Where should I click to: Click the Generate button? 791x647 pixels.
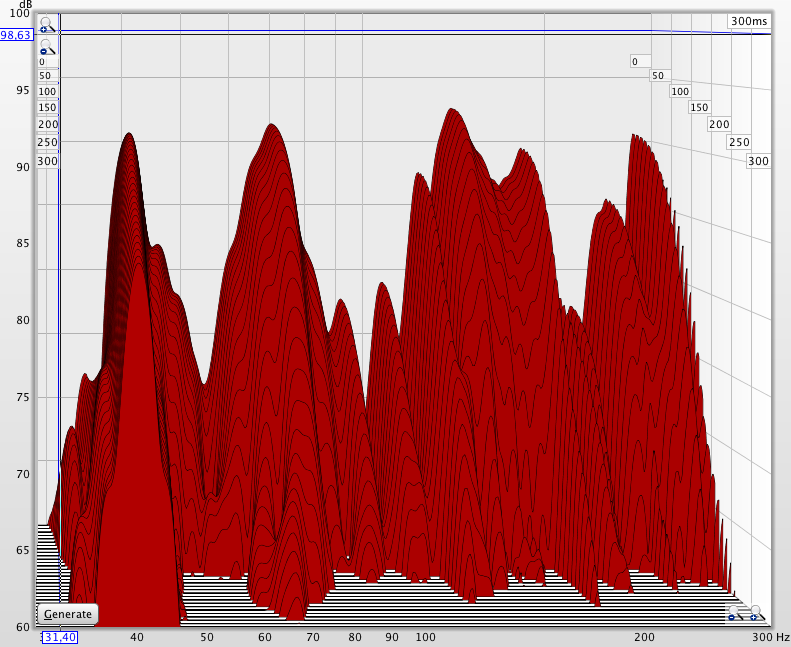(68, 614)
